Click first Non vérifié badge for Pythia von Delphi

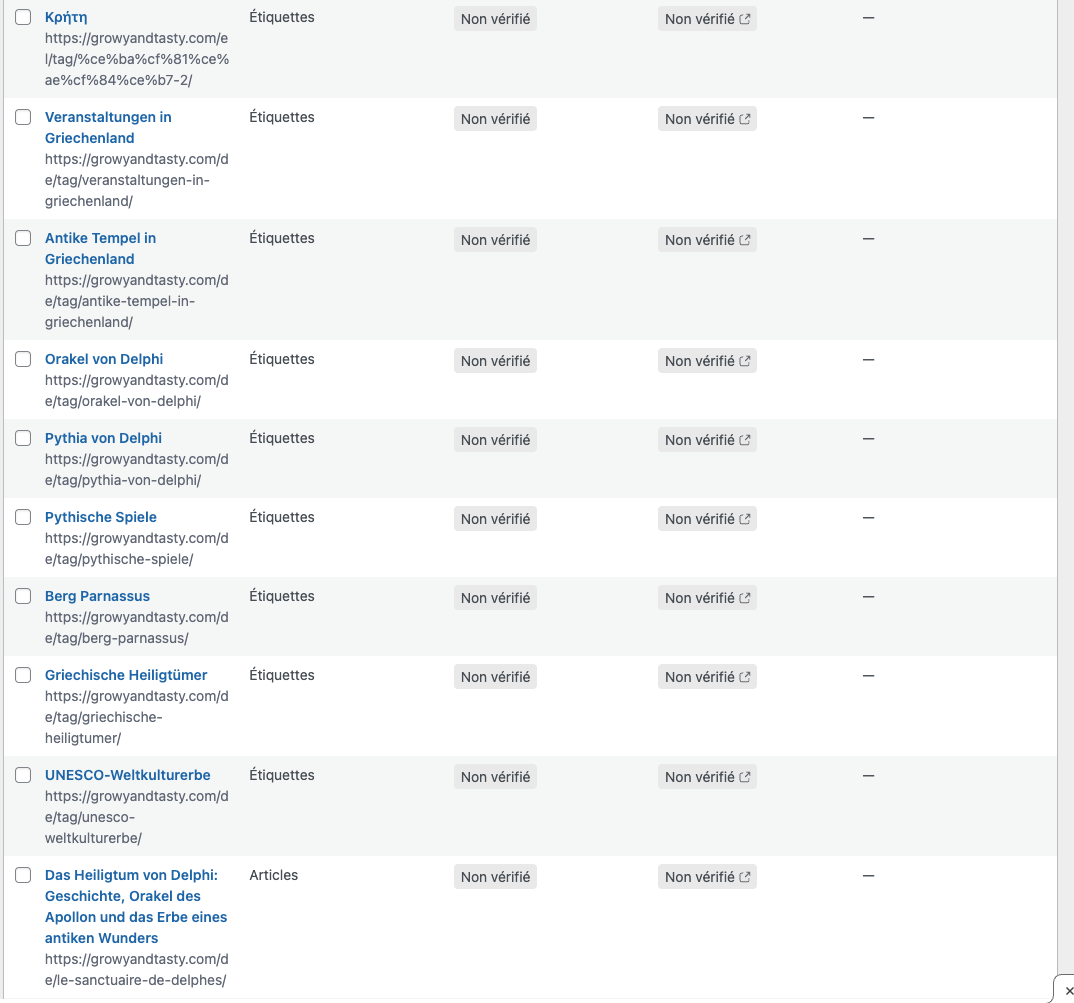pos(495,440)
